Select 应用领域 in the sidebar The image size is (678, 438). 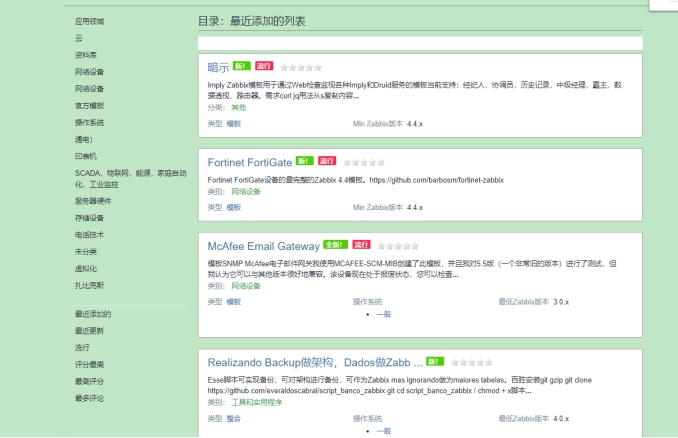click(90, 21)
